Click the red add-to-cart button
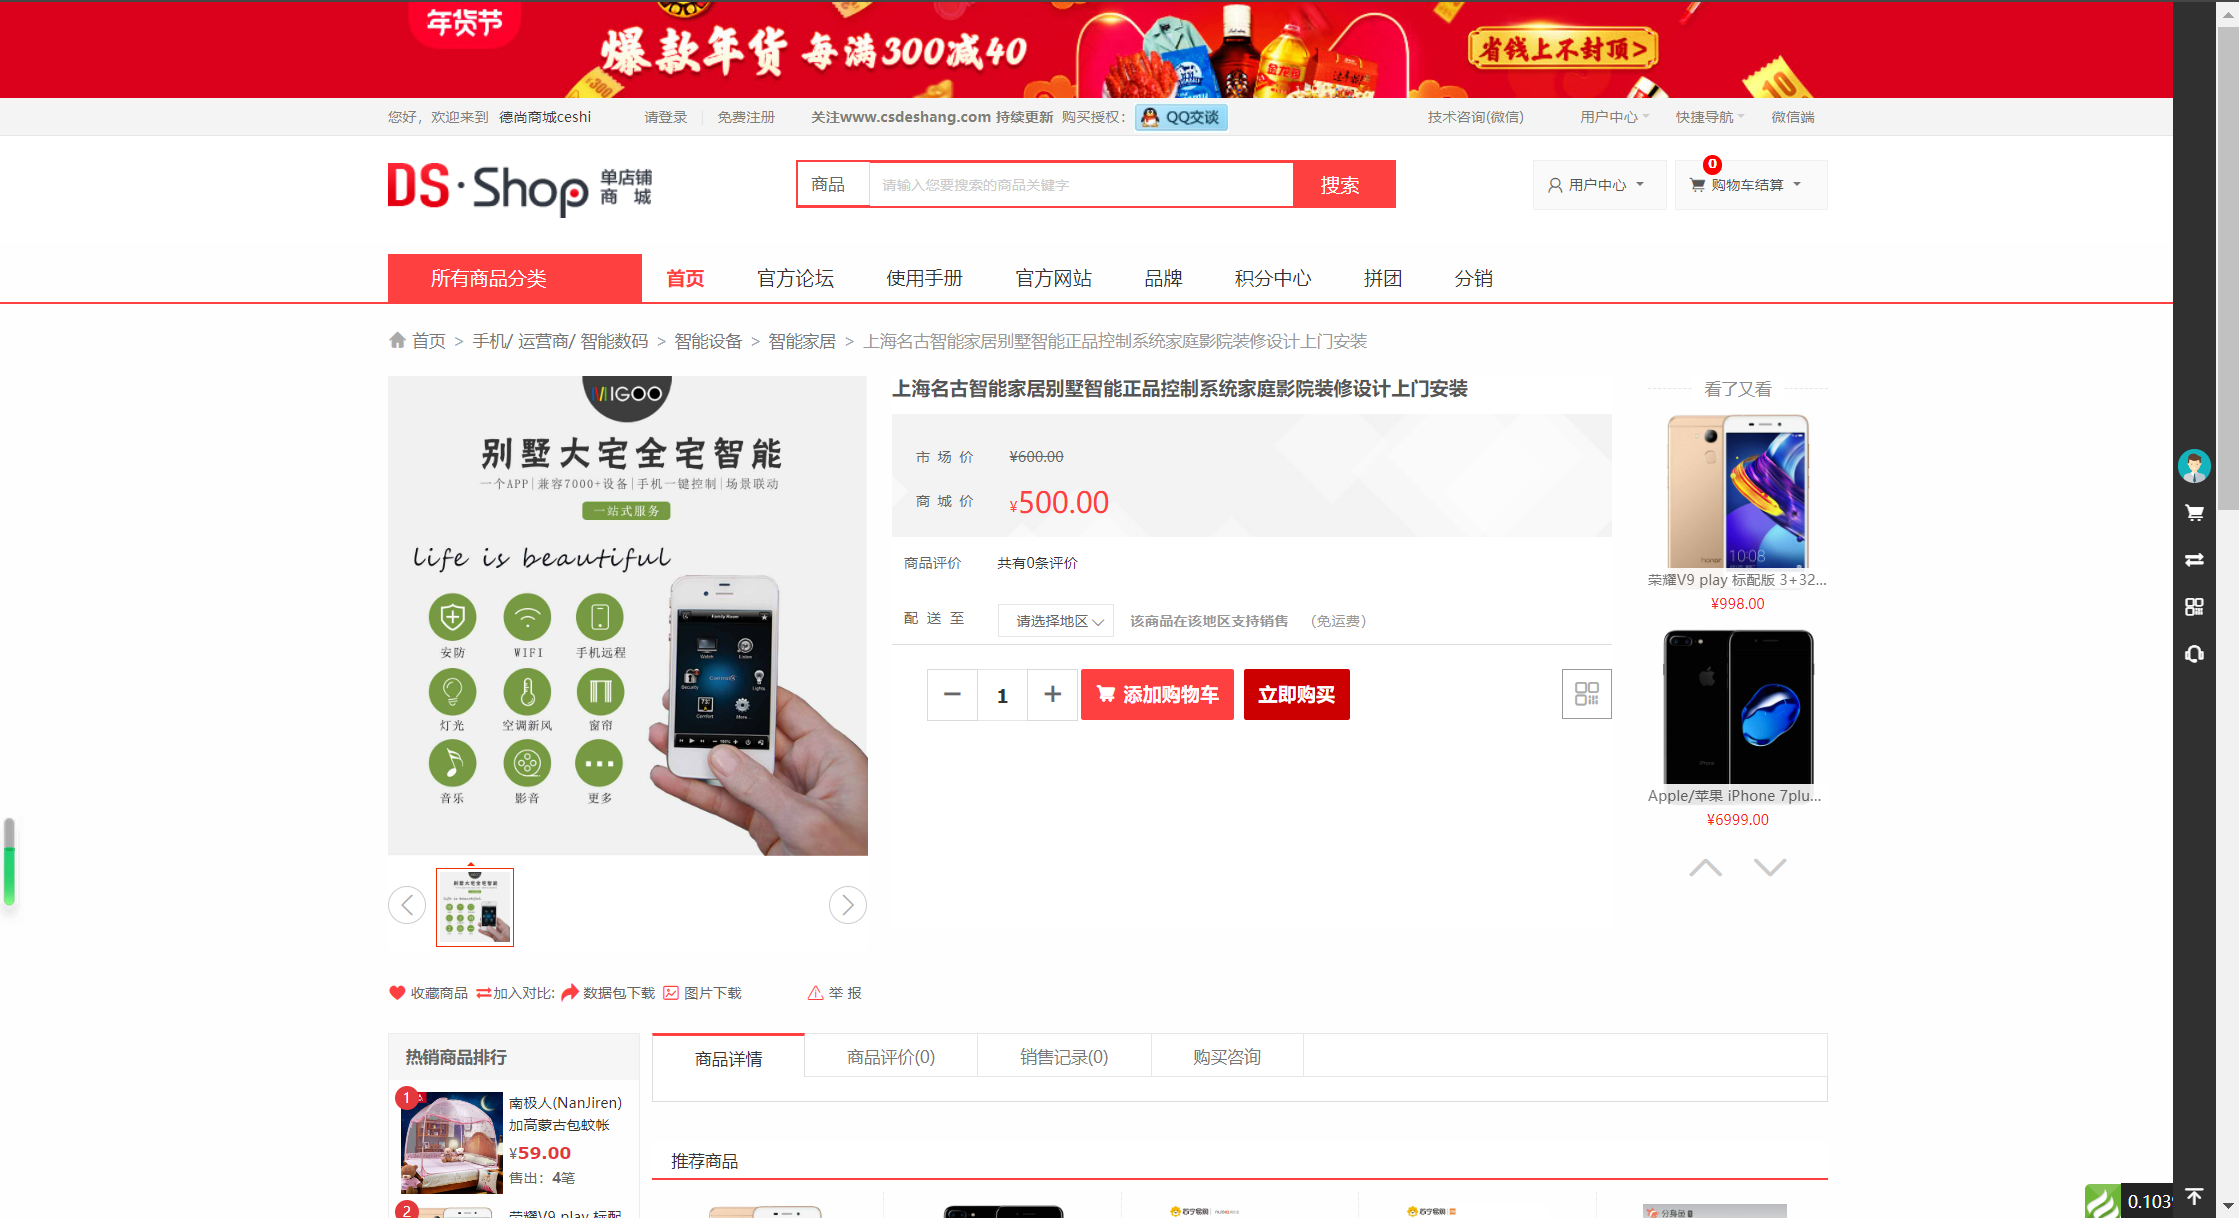This screenshot has height=1218, width=2239. click(1157, 694)
